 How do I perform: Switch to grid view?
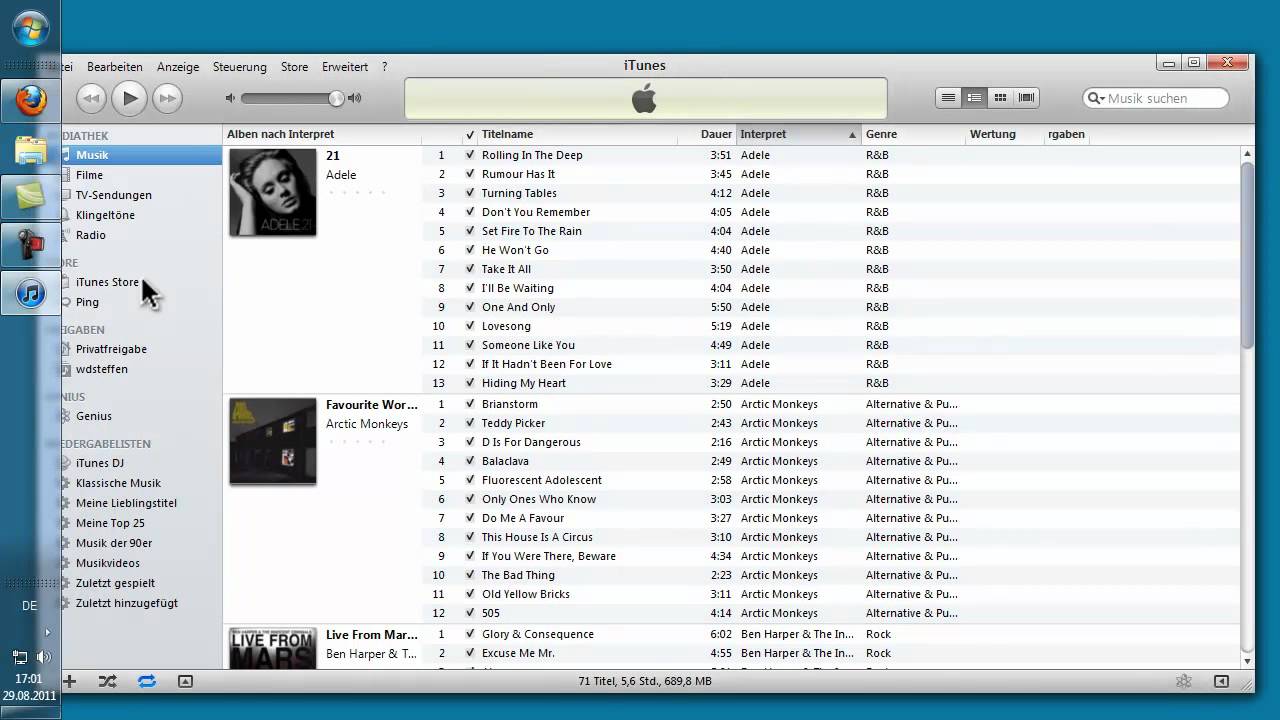(x=1000, y=98)
